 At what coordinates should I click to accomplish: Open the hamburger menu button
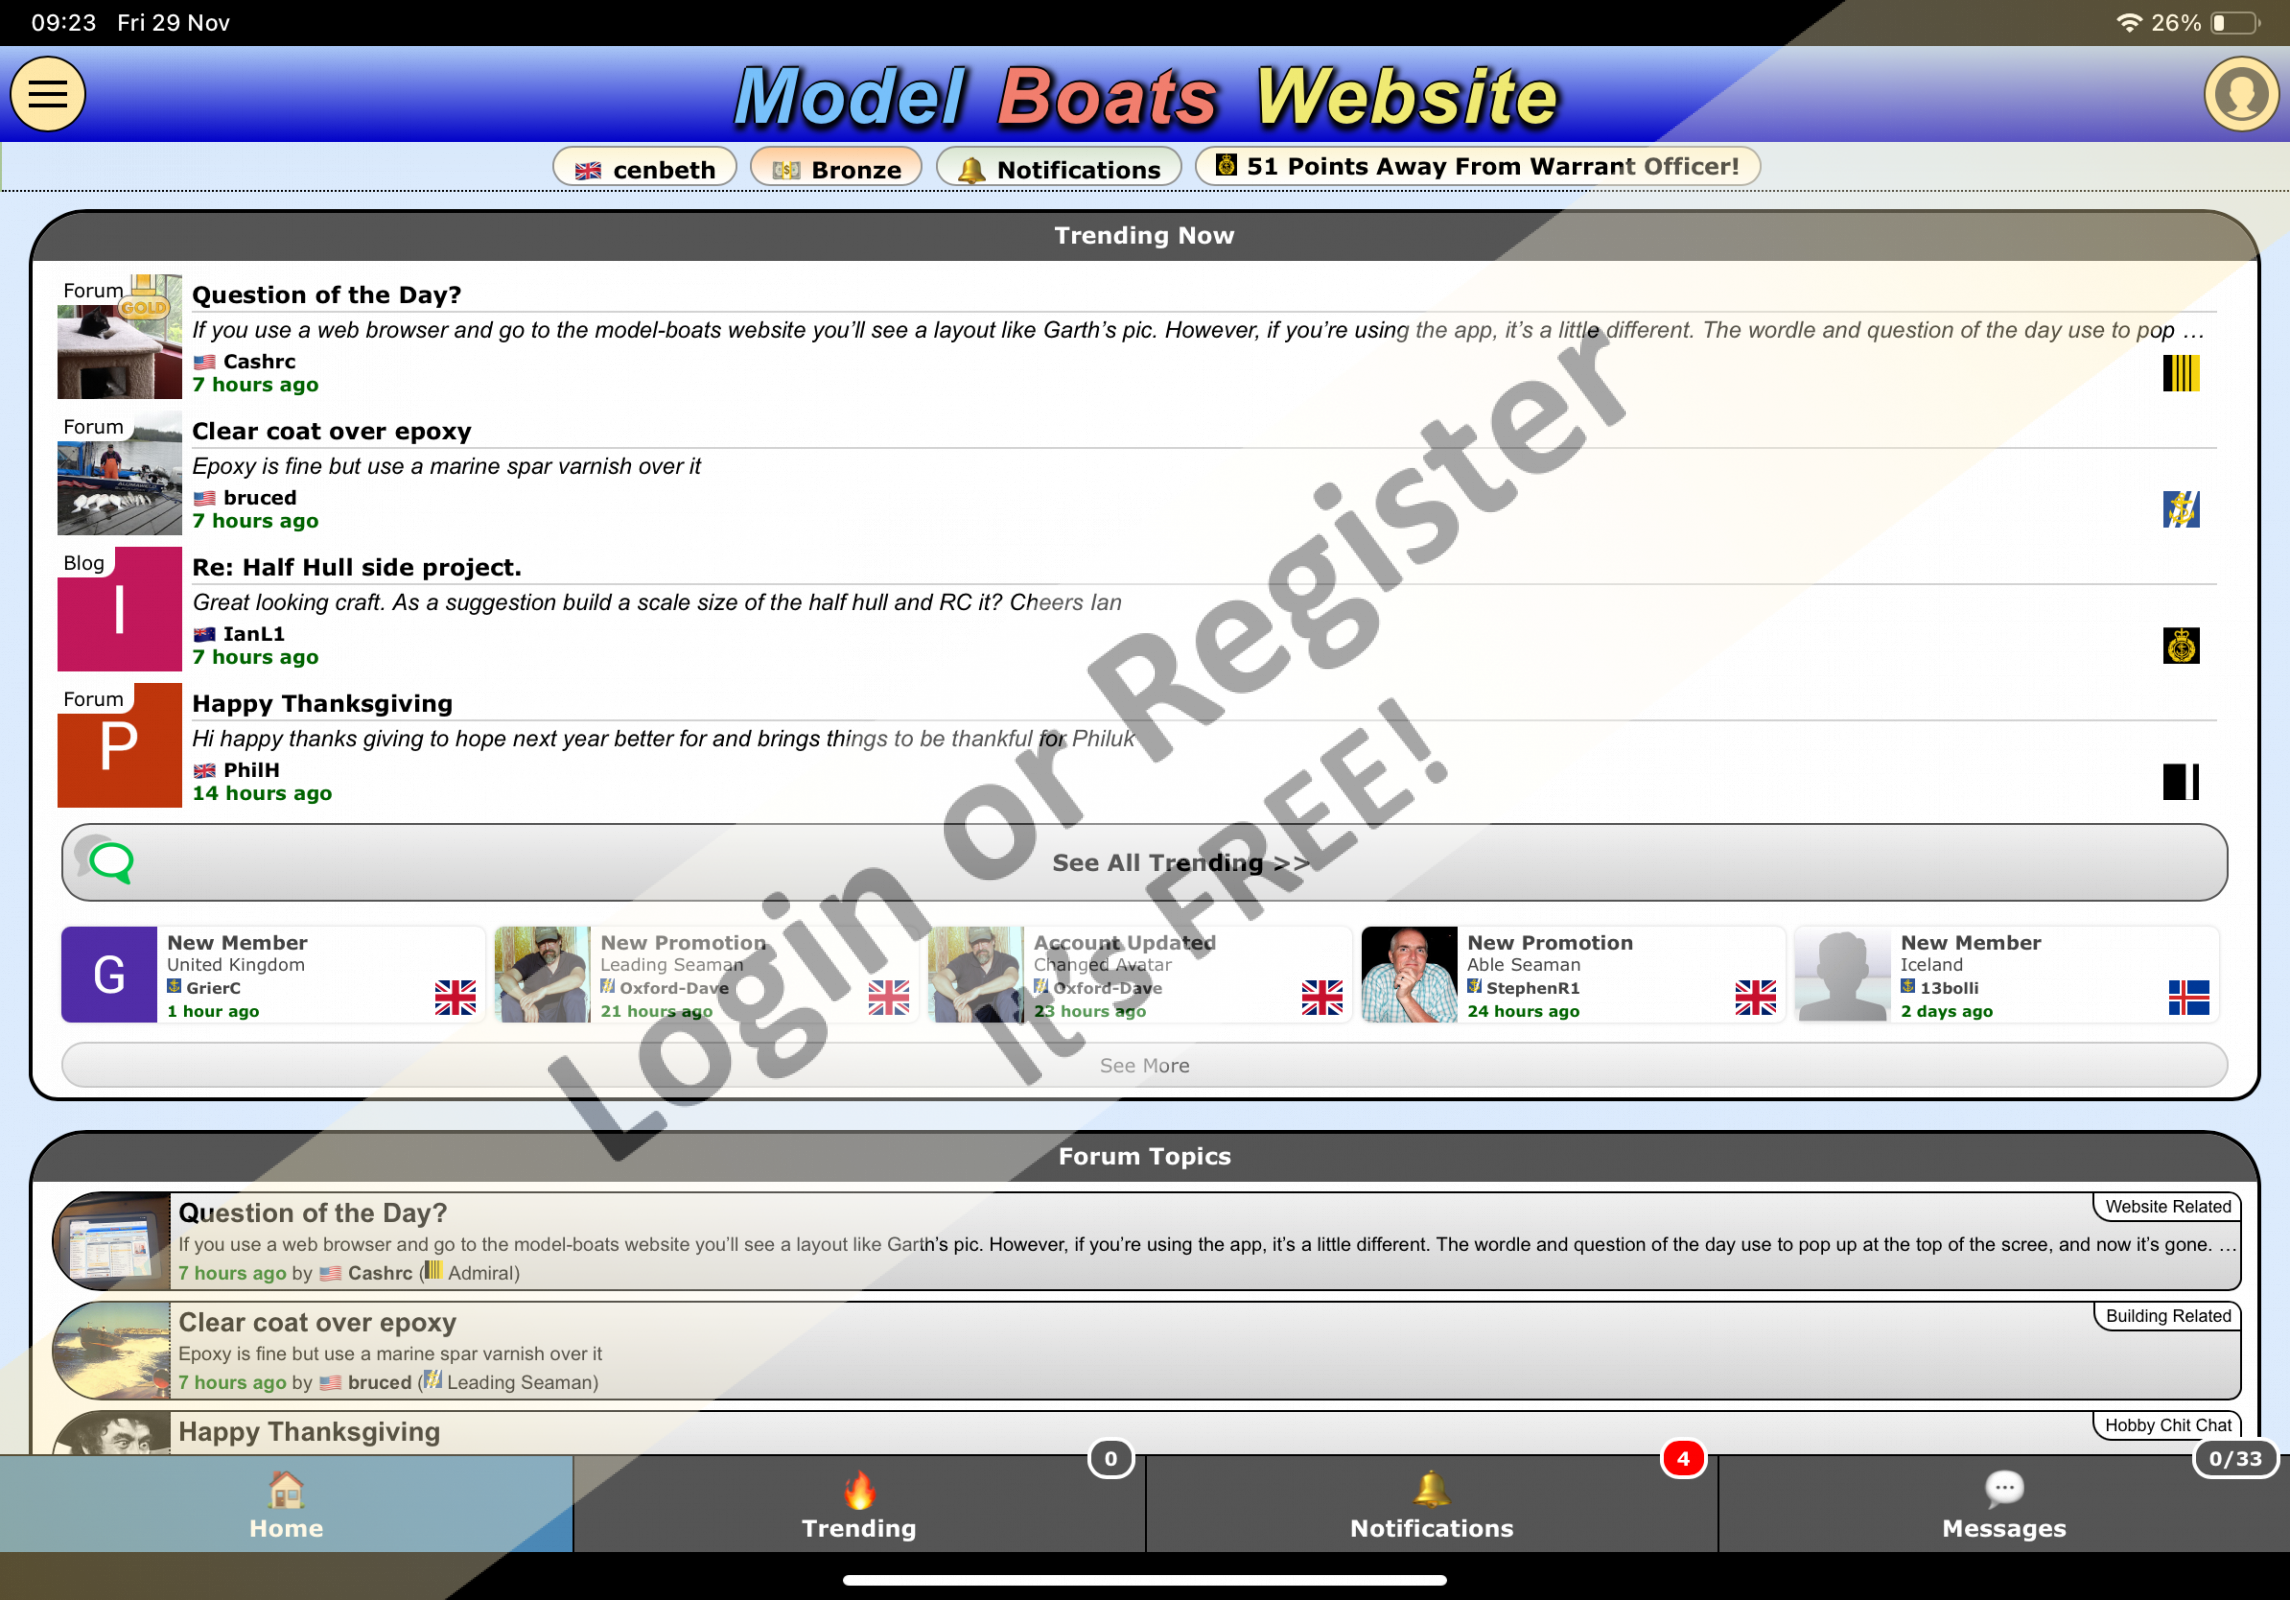(48, 95)
